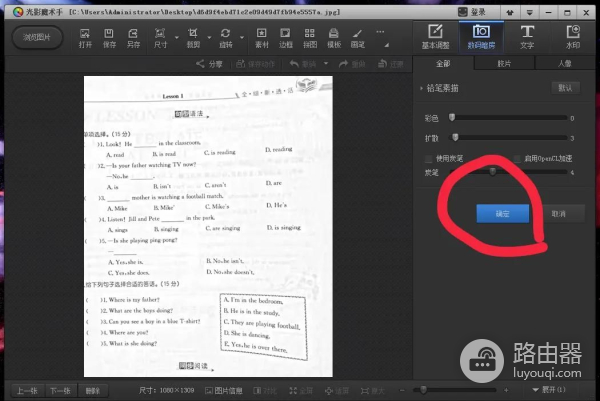Click the 彩色 slider handle

454,117
